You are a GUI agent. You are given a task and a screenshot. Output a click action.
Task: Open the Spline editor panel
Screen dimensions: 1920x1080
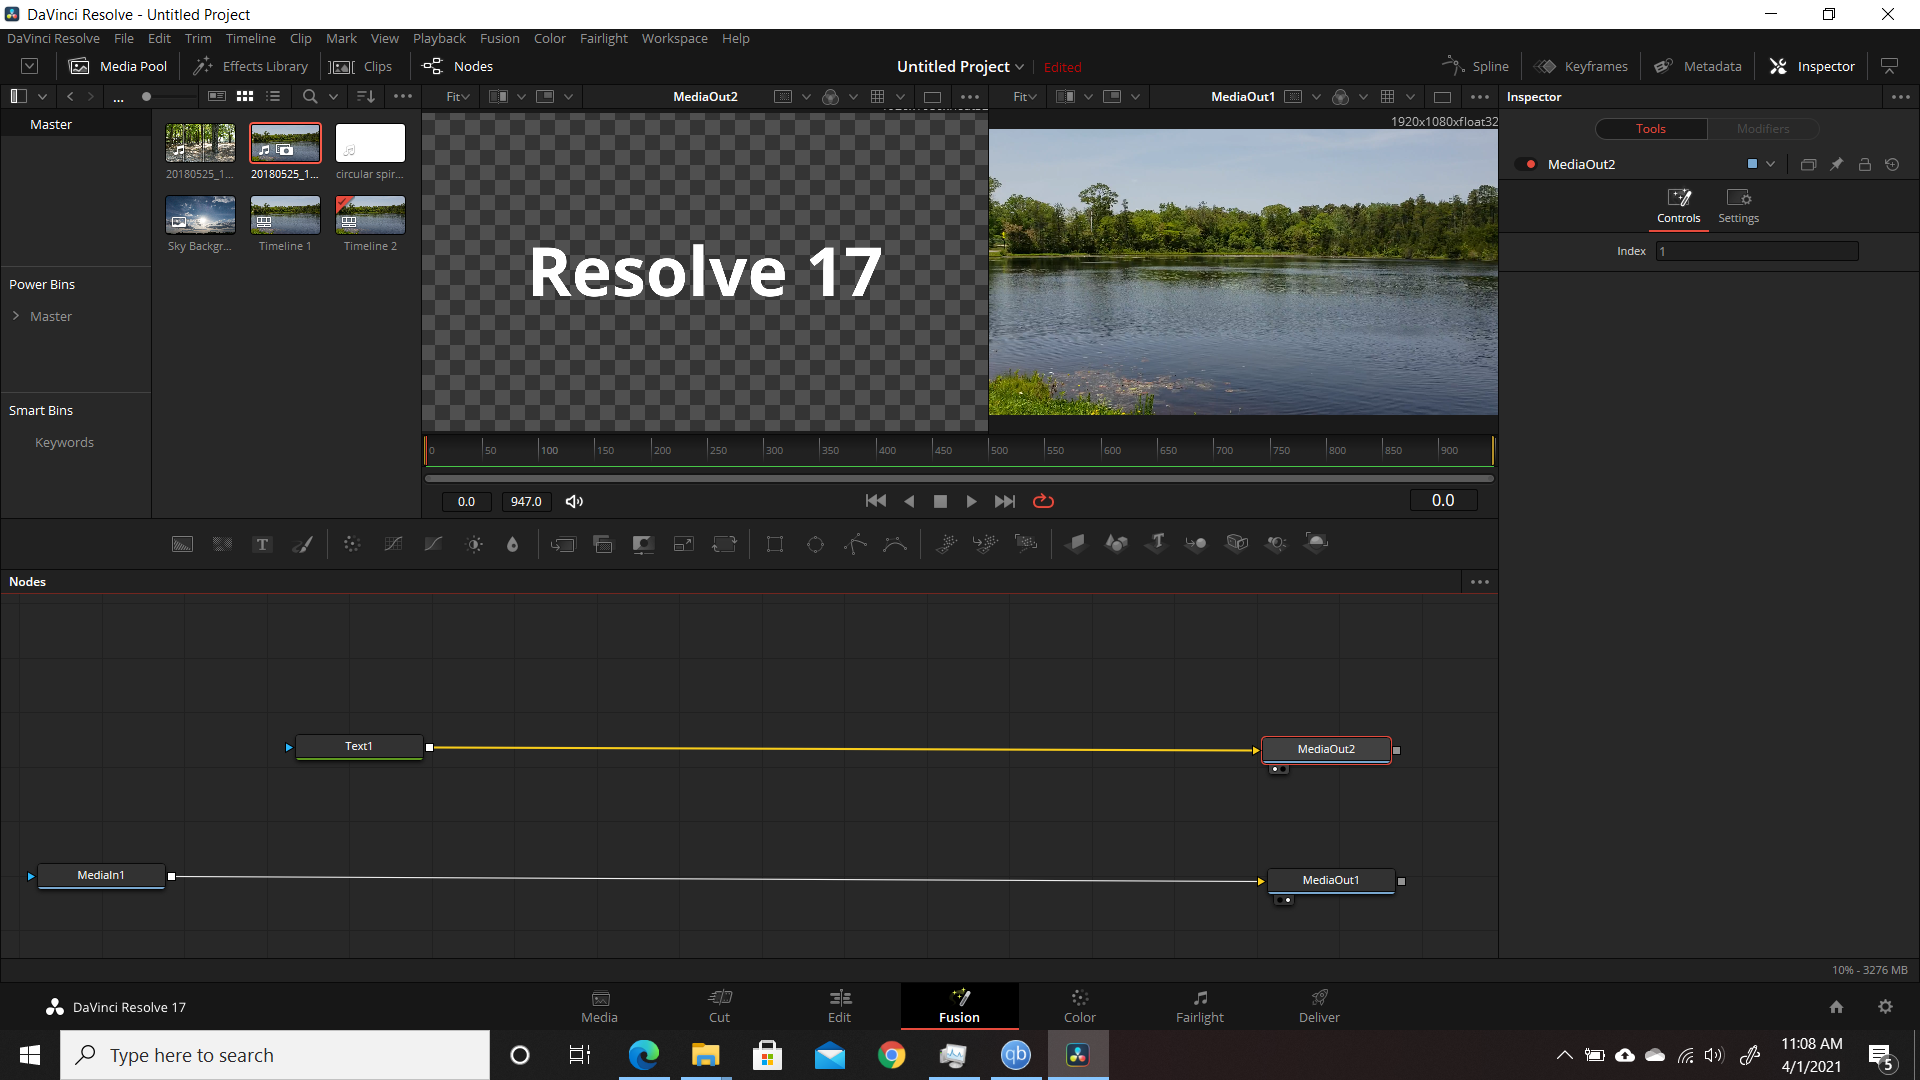[1475, 66]
